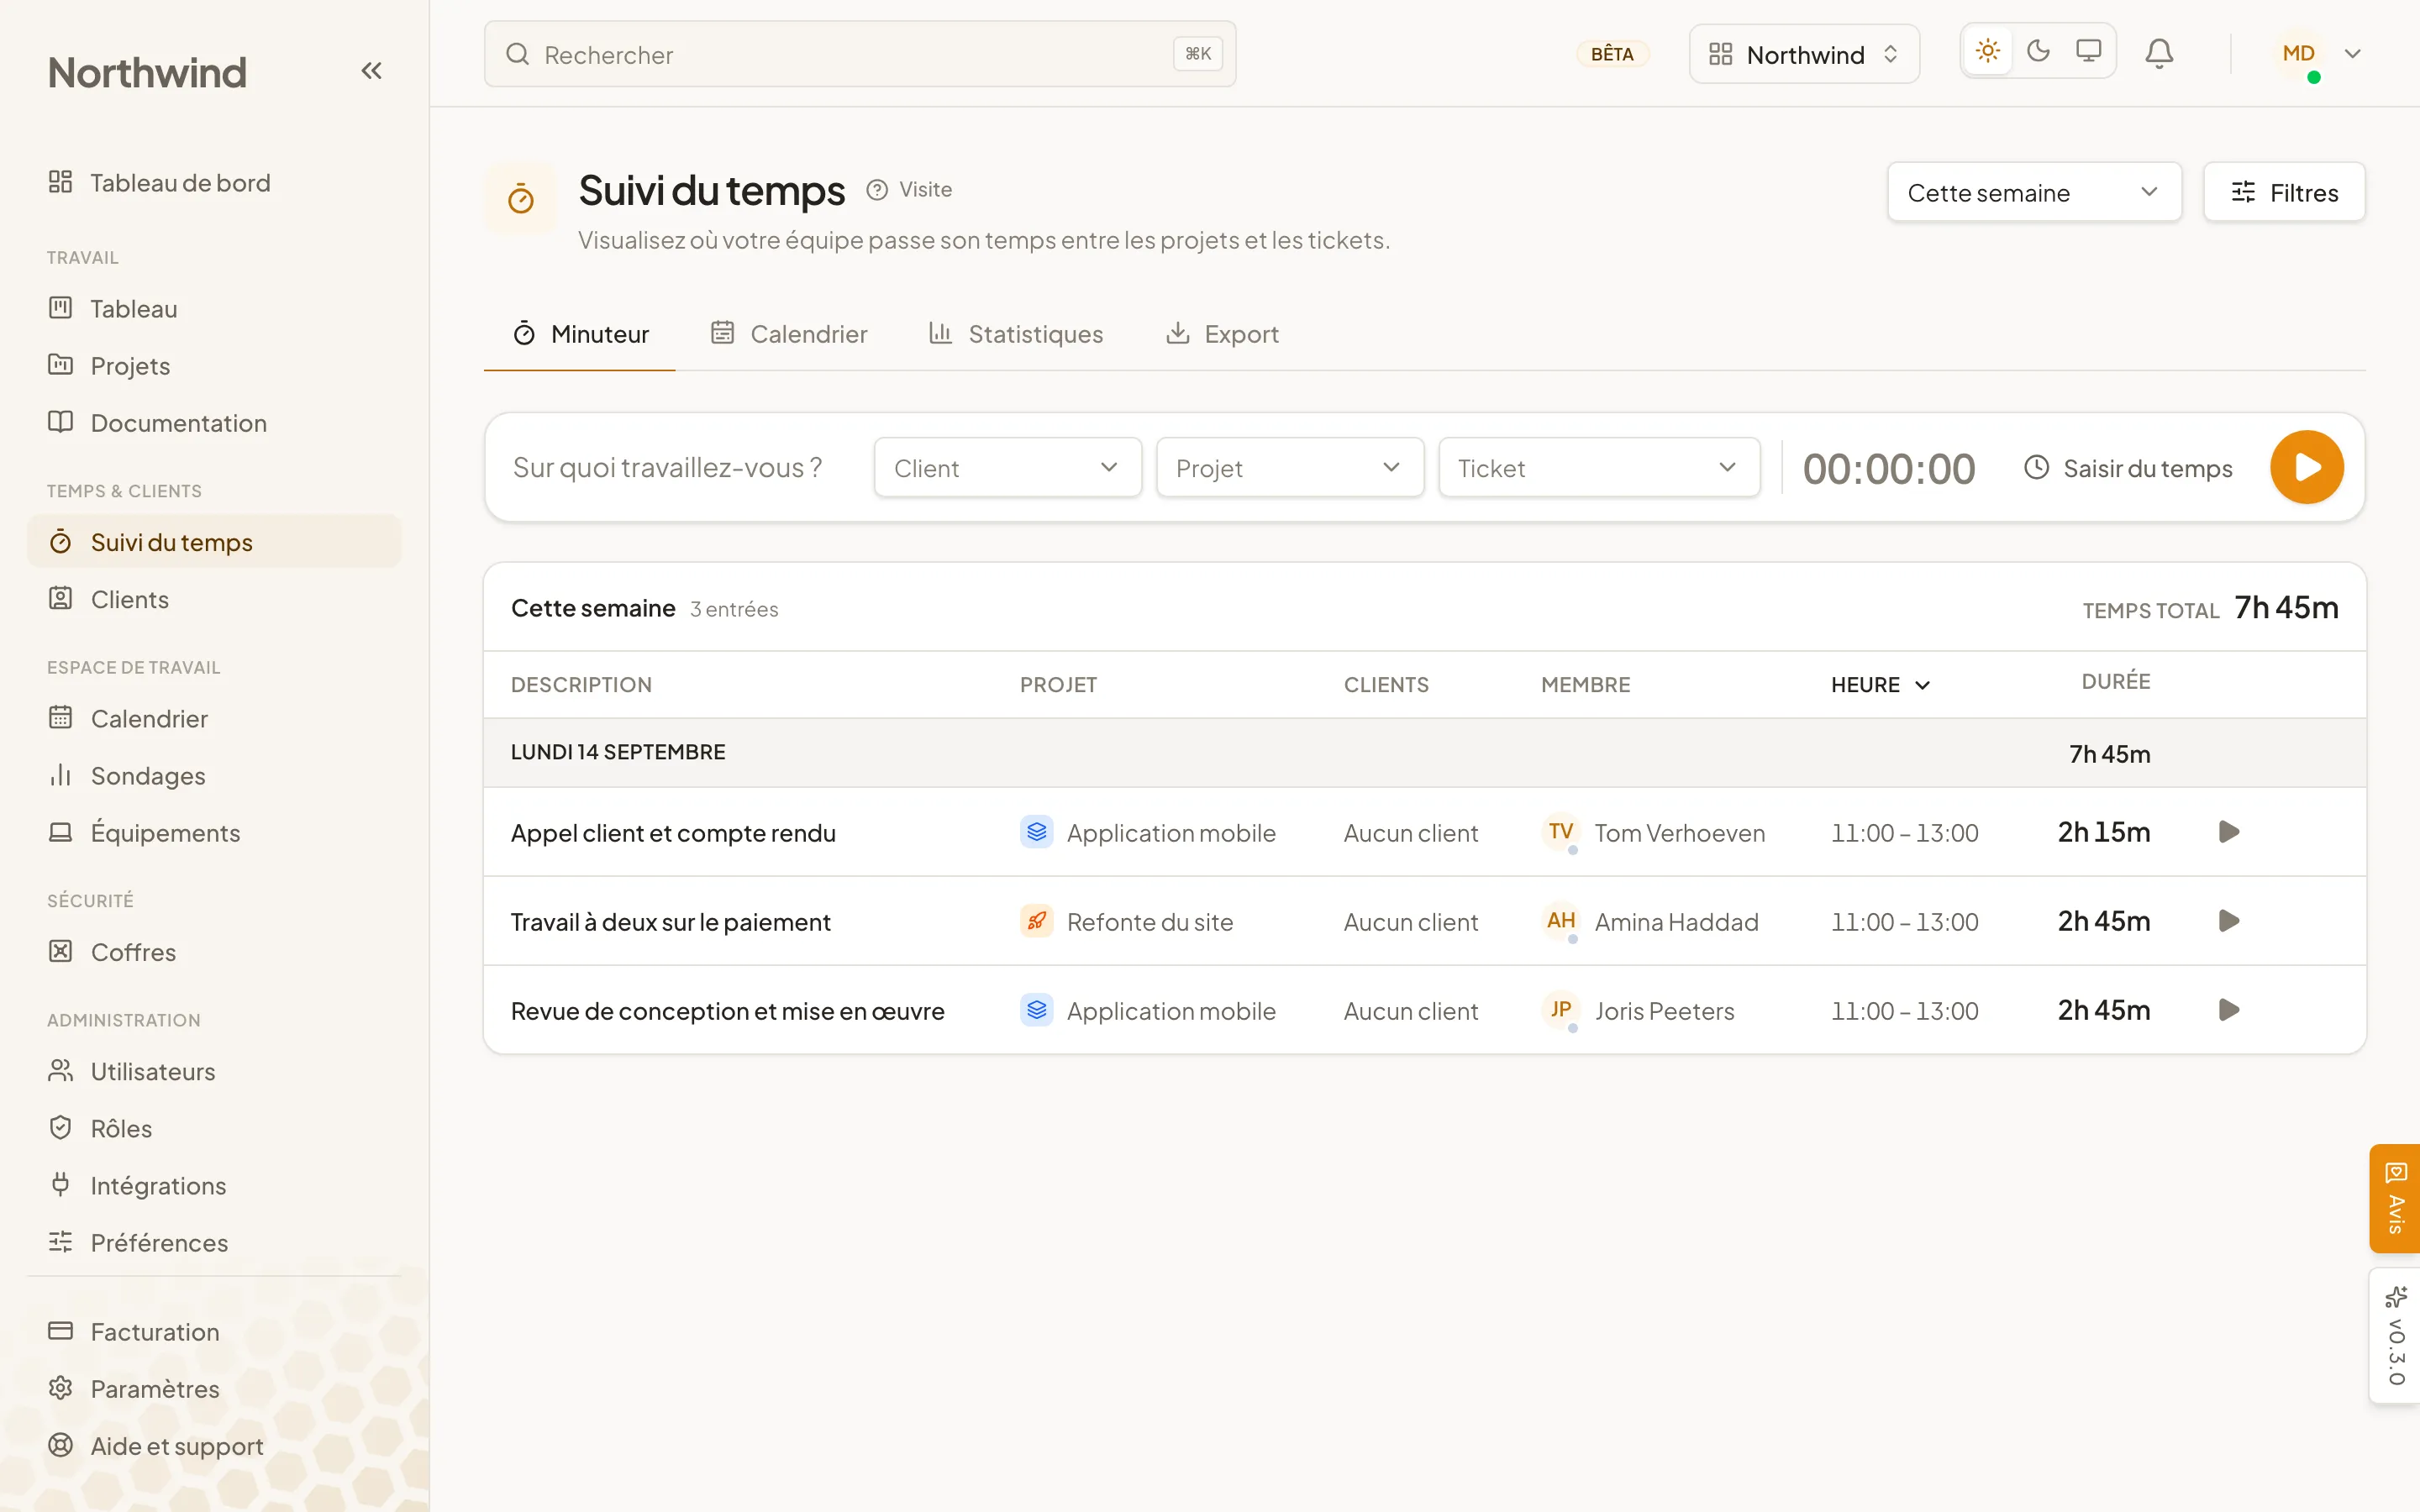Image resolution: width=2420 pixels, height=1512 pixels.
Task: Open Paramètres from sidebar
Action: click(214, 1389)
